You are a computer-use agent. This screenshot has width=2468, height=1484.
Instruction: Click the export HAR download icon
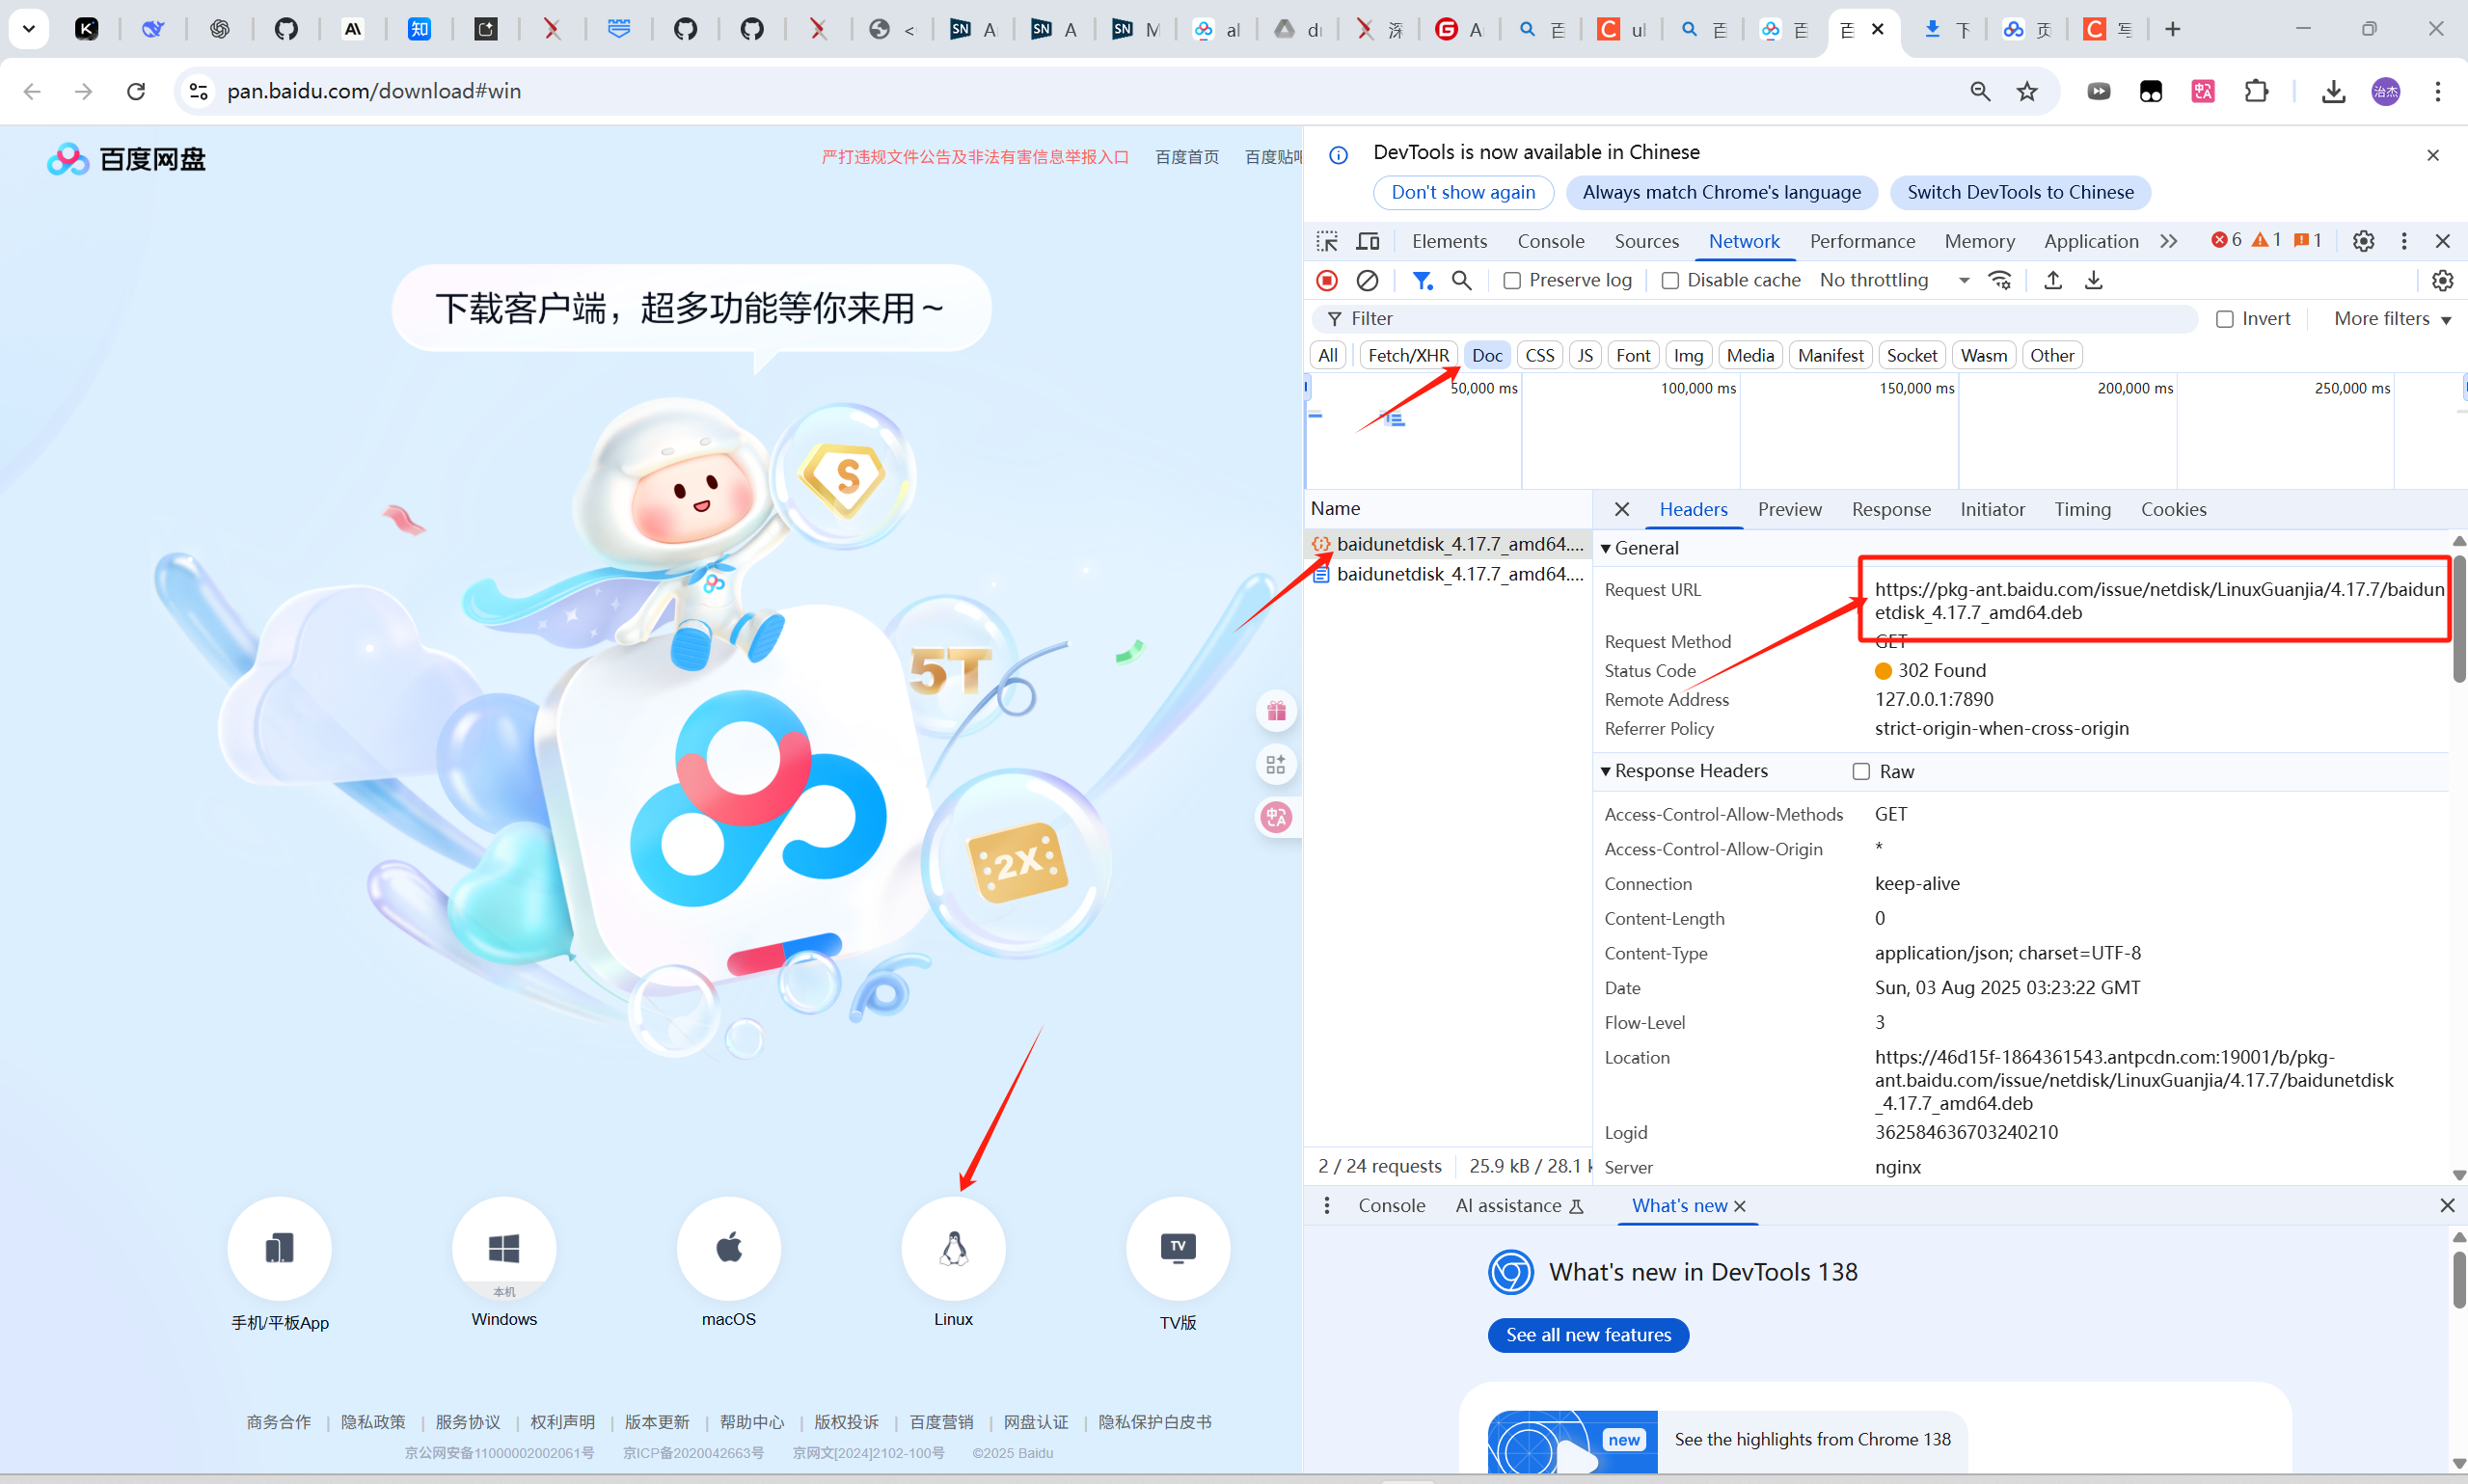click(2094, 280)
